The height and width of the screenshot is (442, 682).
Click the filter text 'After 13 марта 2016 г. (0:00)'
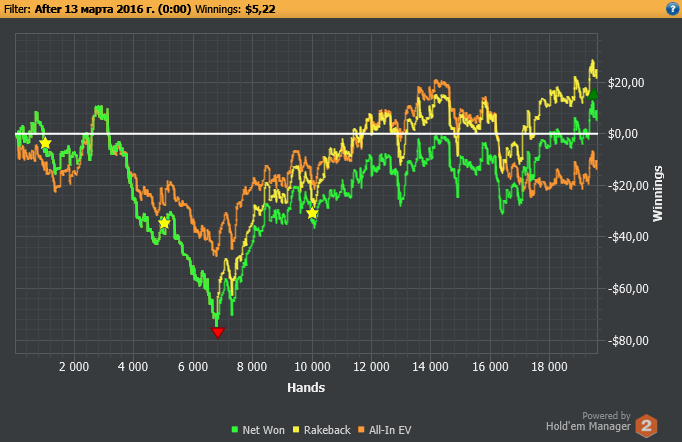[113, 9]
